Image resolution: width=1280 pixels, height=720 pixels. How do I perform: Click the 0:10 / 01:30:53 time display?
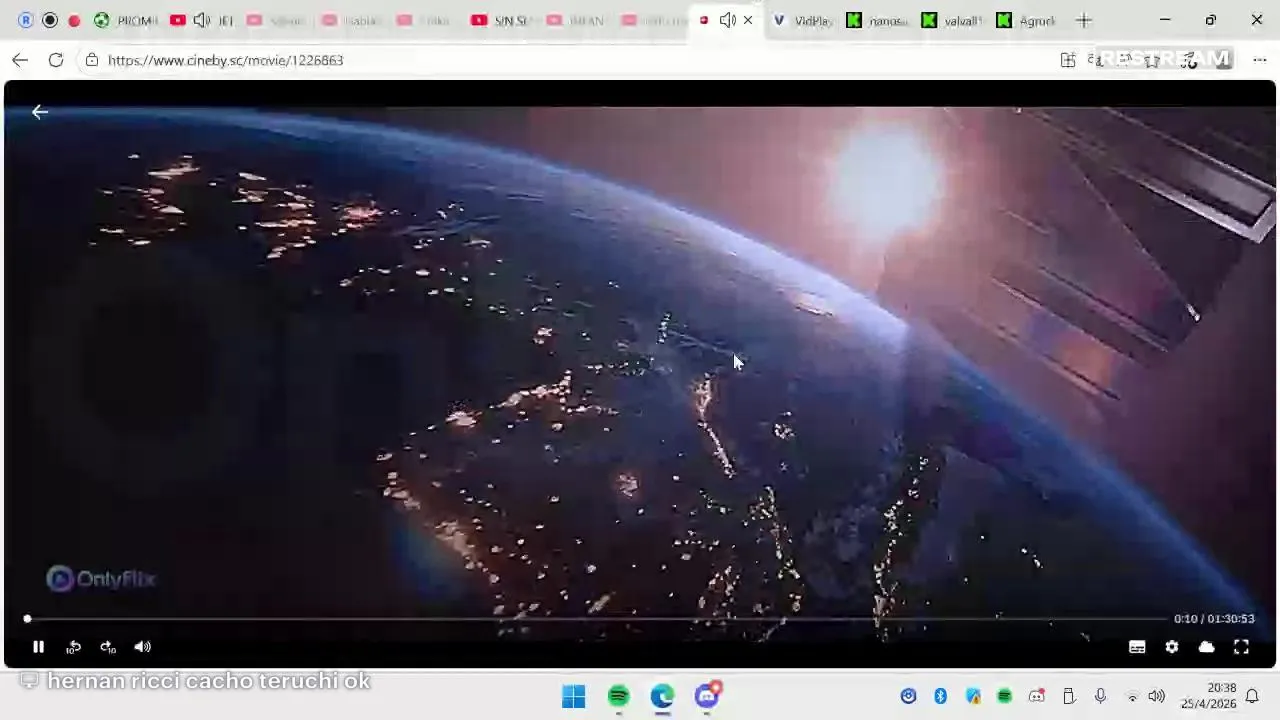[x=1214, y=619]
